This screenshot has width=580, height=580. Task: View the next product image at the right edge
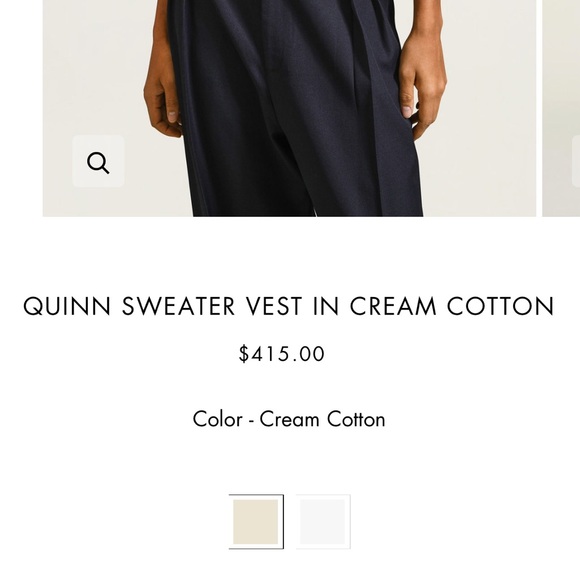coord(561,108)
